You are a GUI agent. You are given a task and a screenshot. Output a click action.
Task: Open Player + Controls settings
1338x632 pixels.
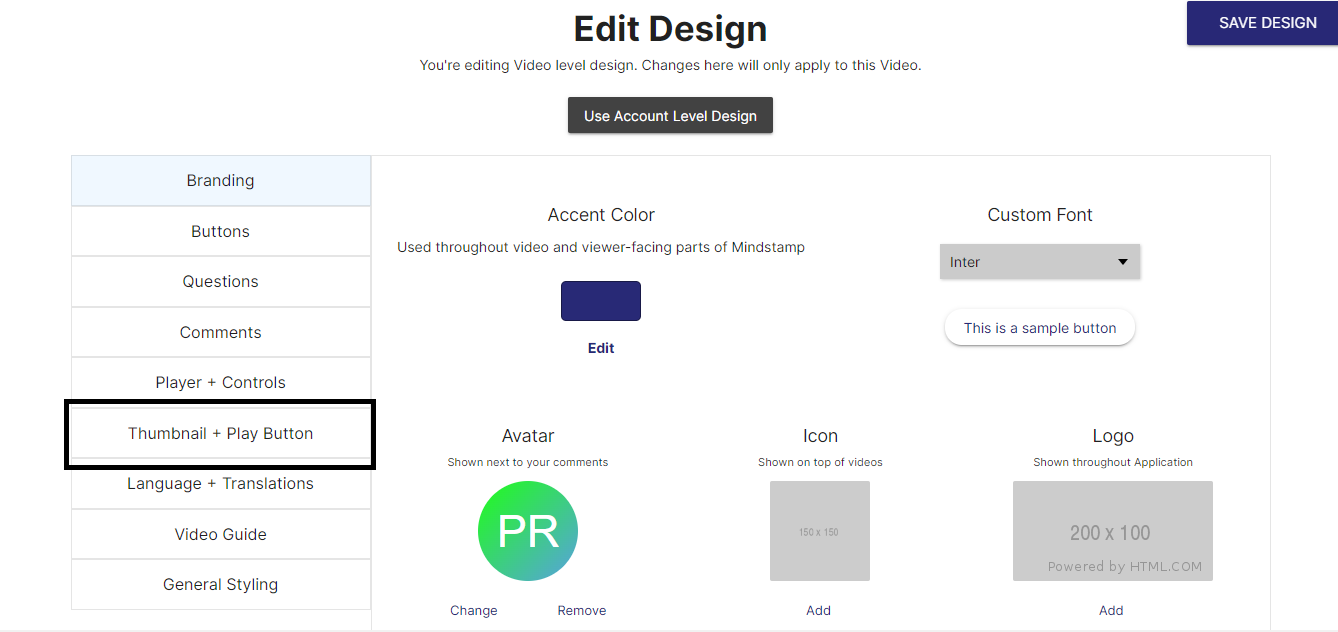pyautogui.click(x=221, y=383)
